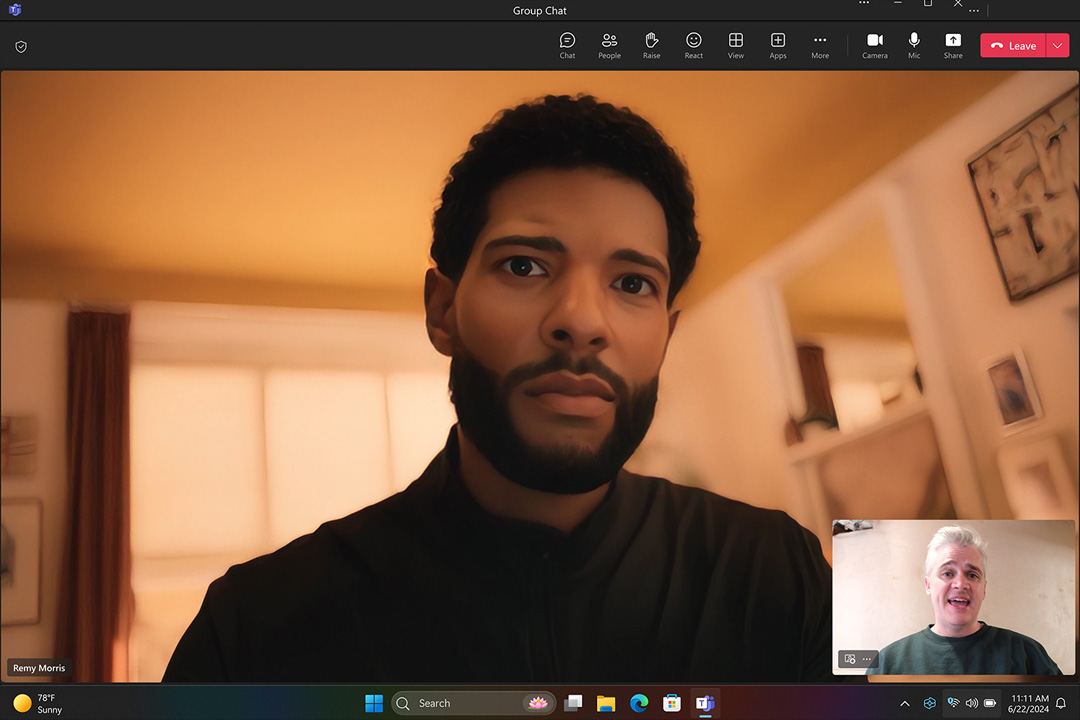Adjust volume via the speaker tray icon
This screenshot has height=720, width=1080.
coord(972,703)
